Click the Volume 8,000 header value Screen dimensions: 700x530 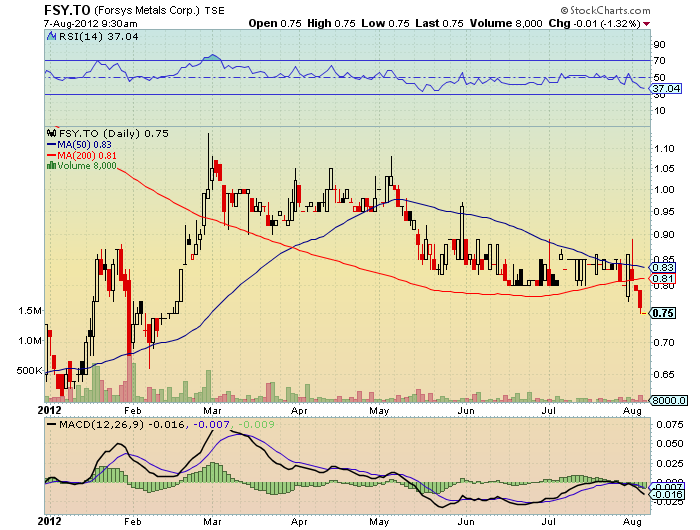pyautogui.click(x=506, y=23)
